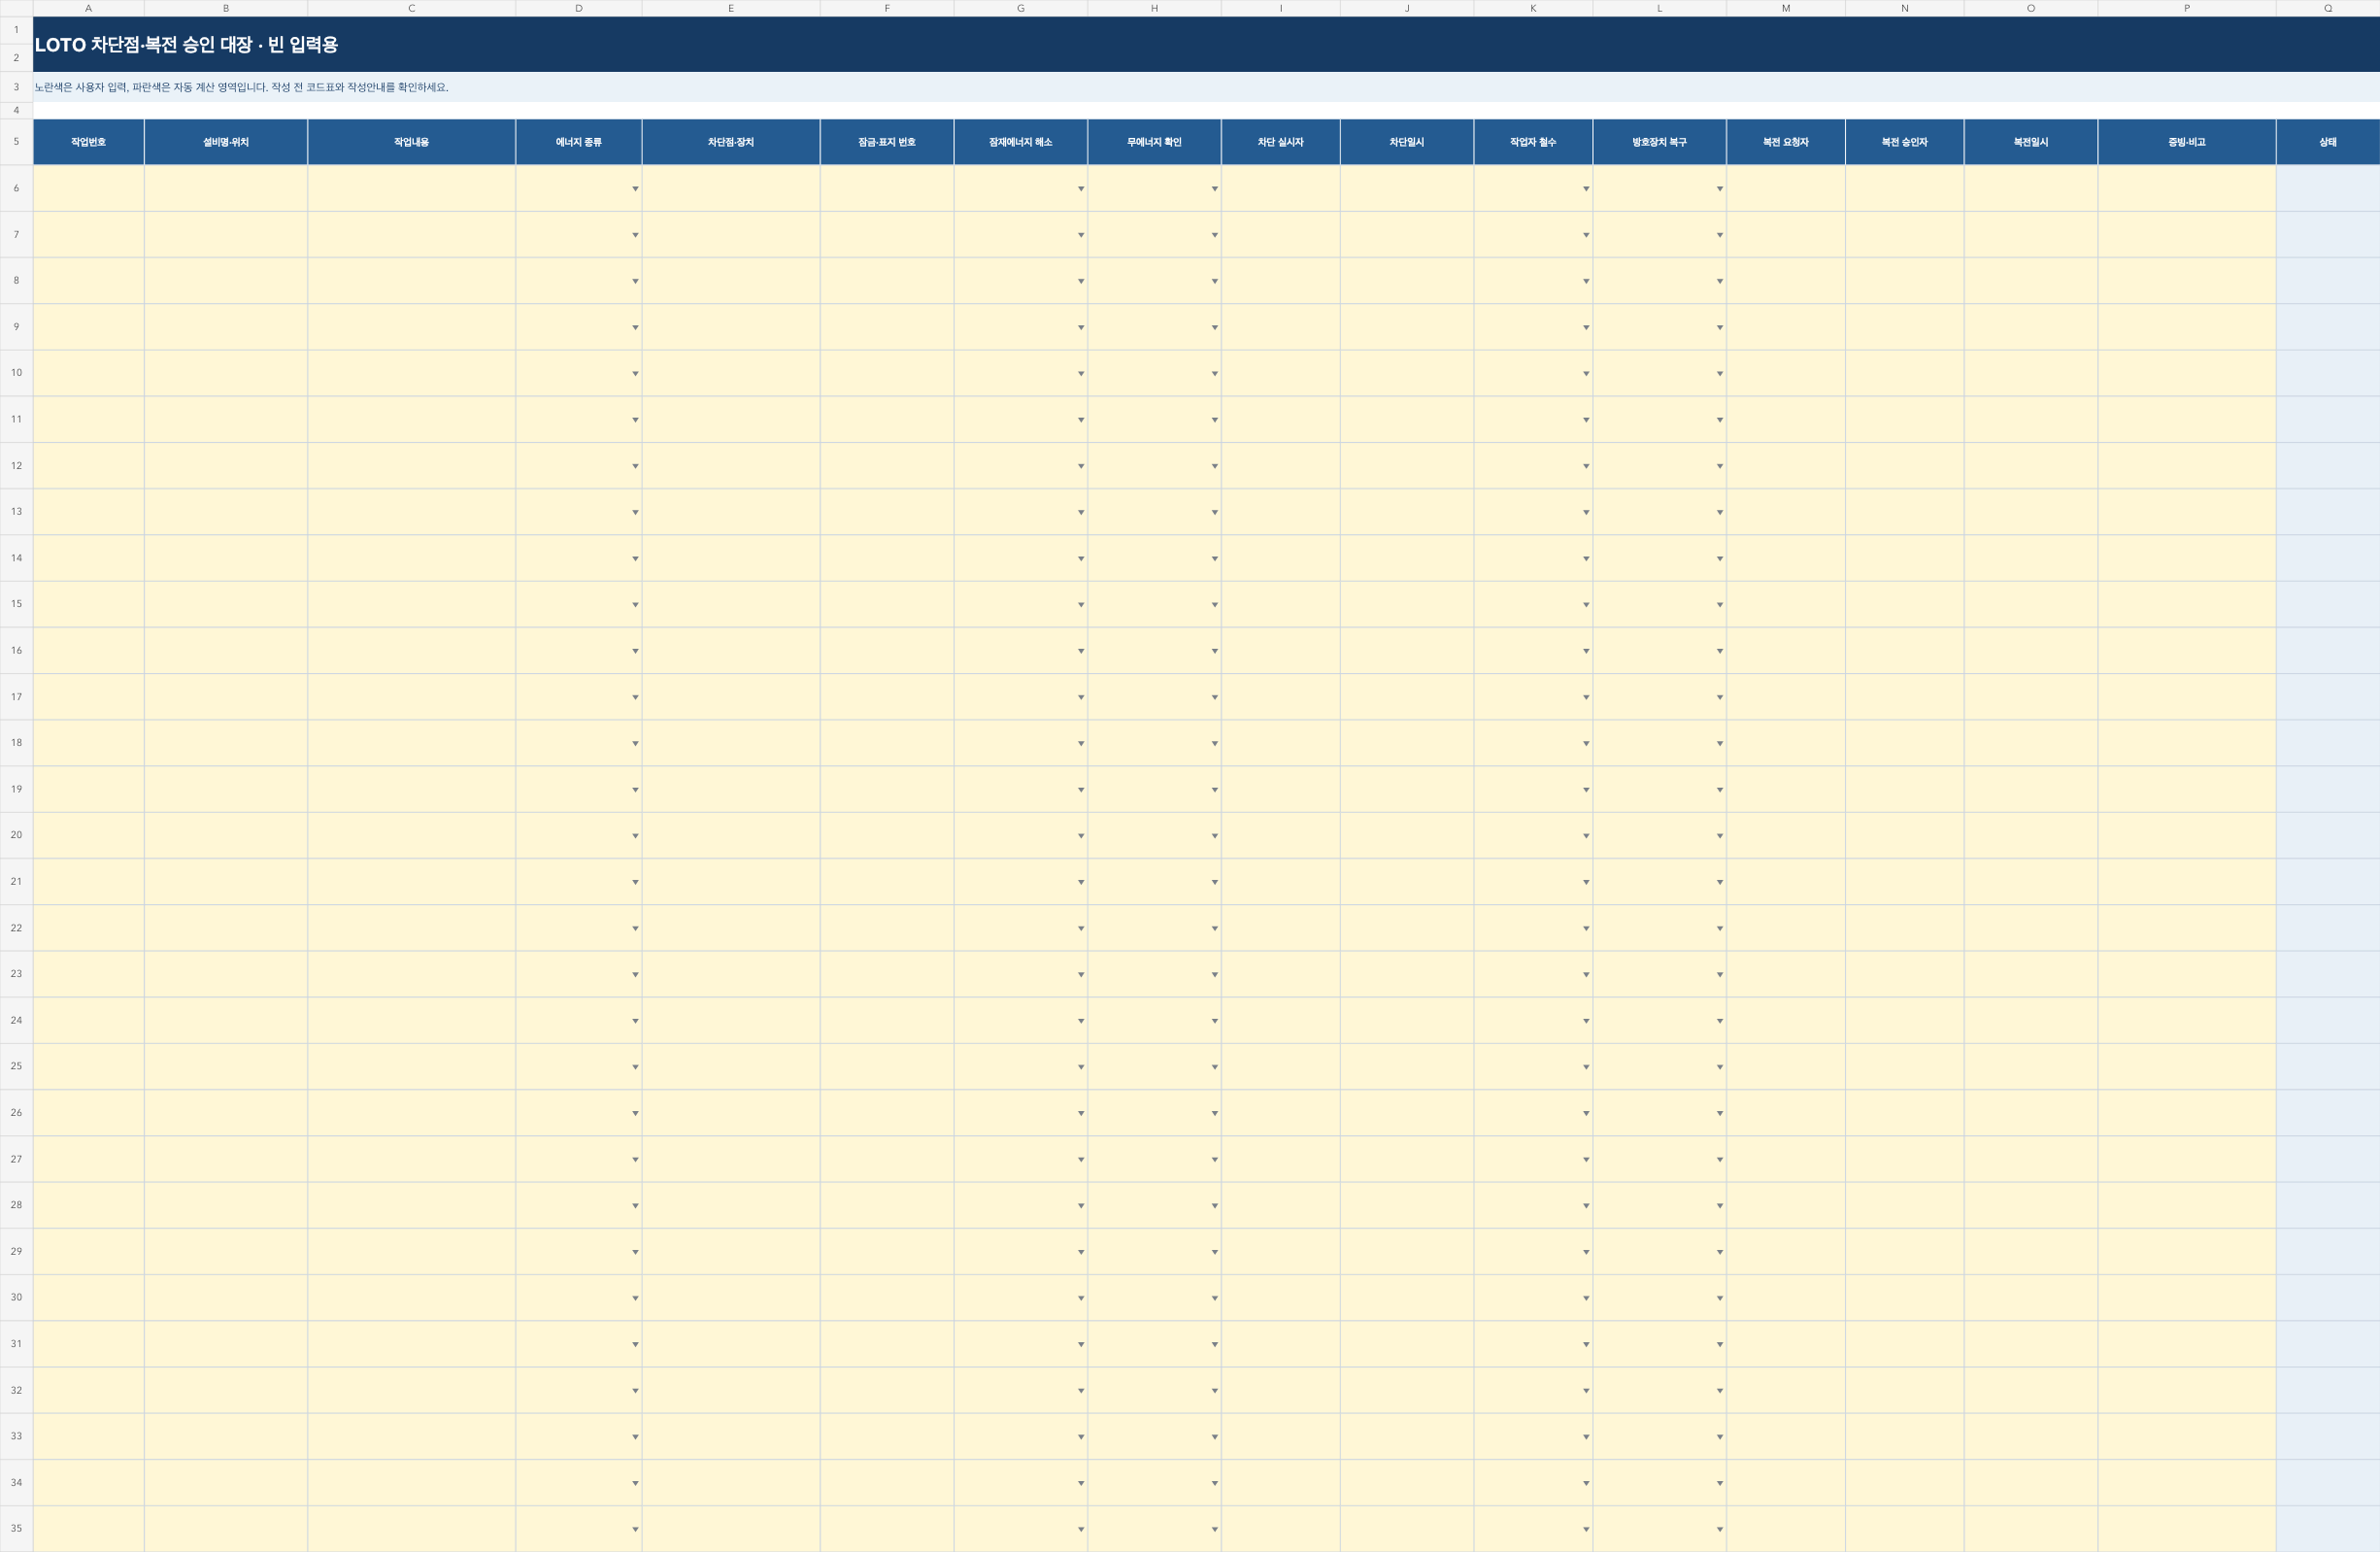The width and height of the screenshot is (2380, 1552).
Task: Open the 잠재에너지 해소 dropdown in row 8
Action: click(1081, 281)
